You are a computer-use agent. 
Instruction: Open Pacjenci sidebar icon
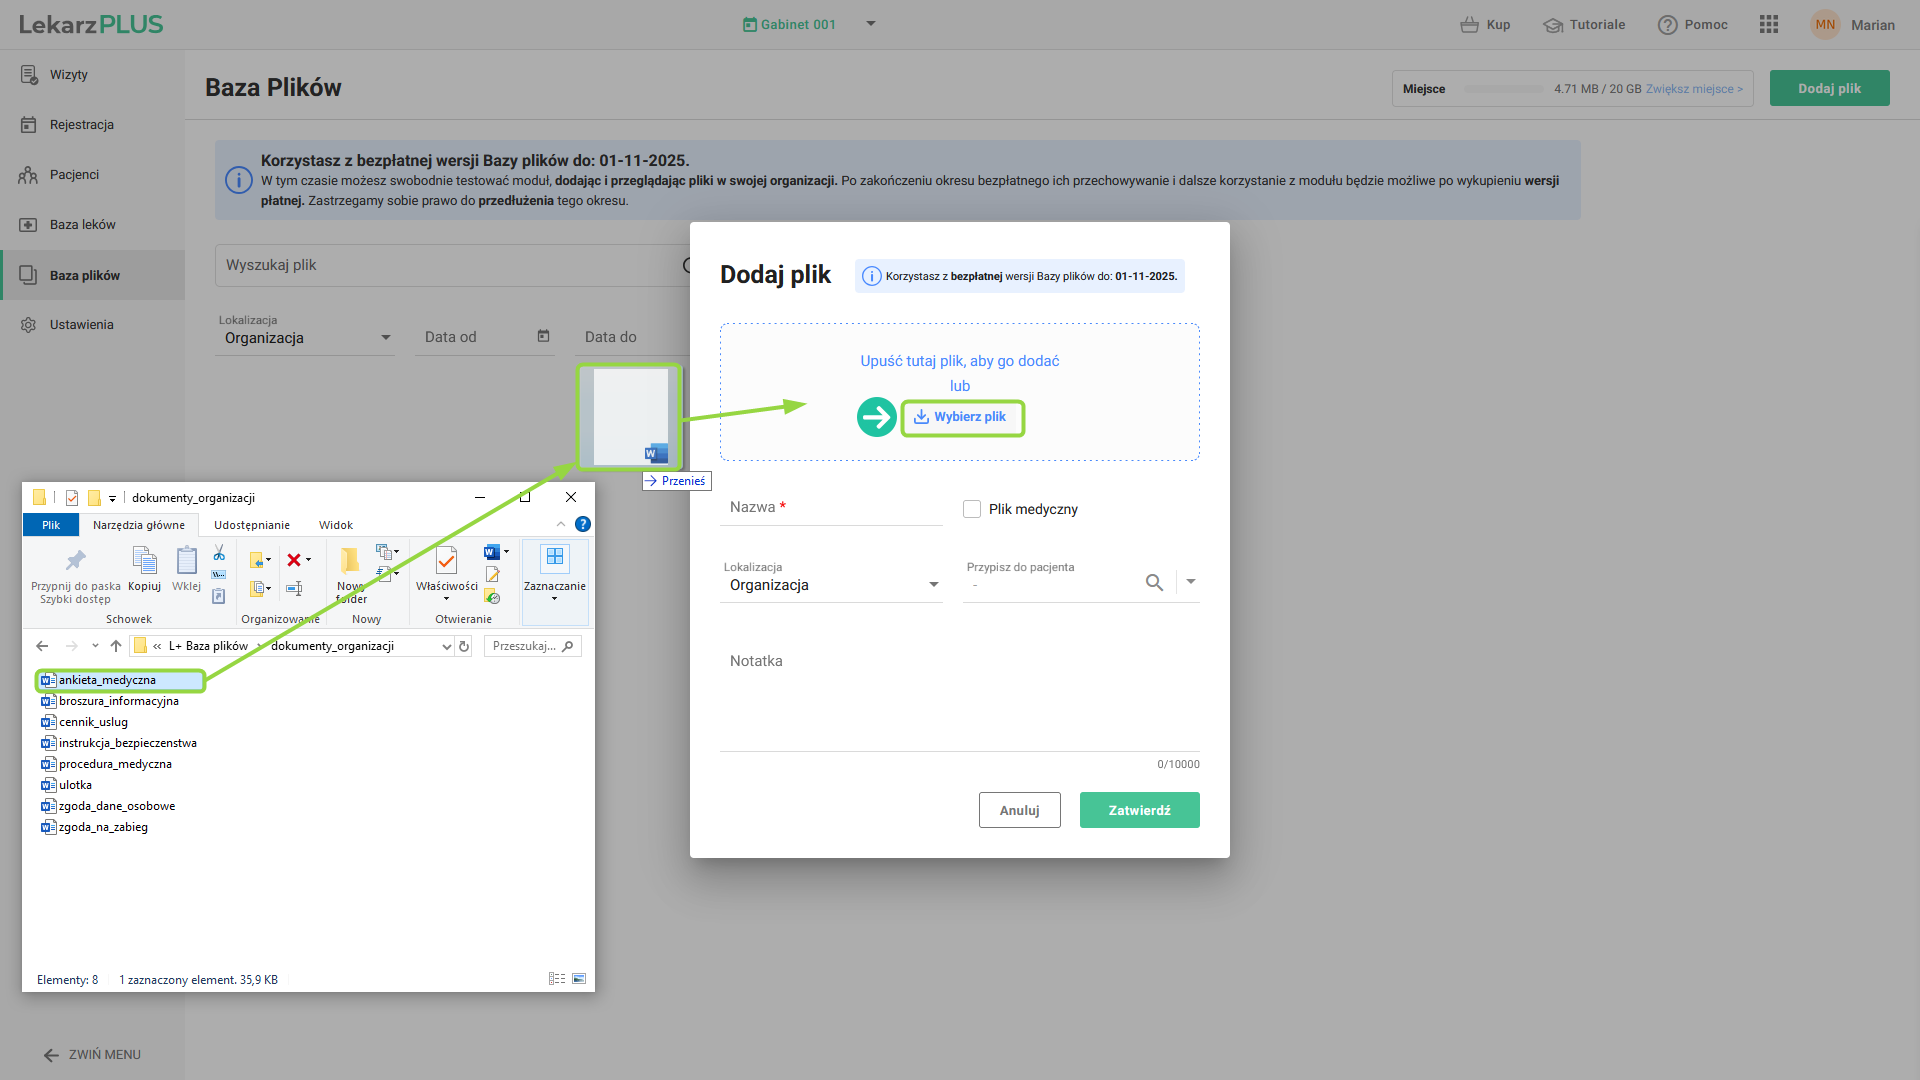[28, 175]
